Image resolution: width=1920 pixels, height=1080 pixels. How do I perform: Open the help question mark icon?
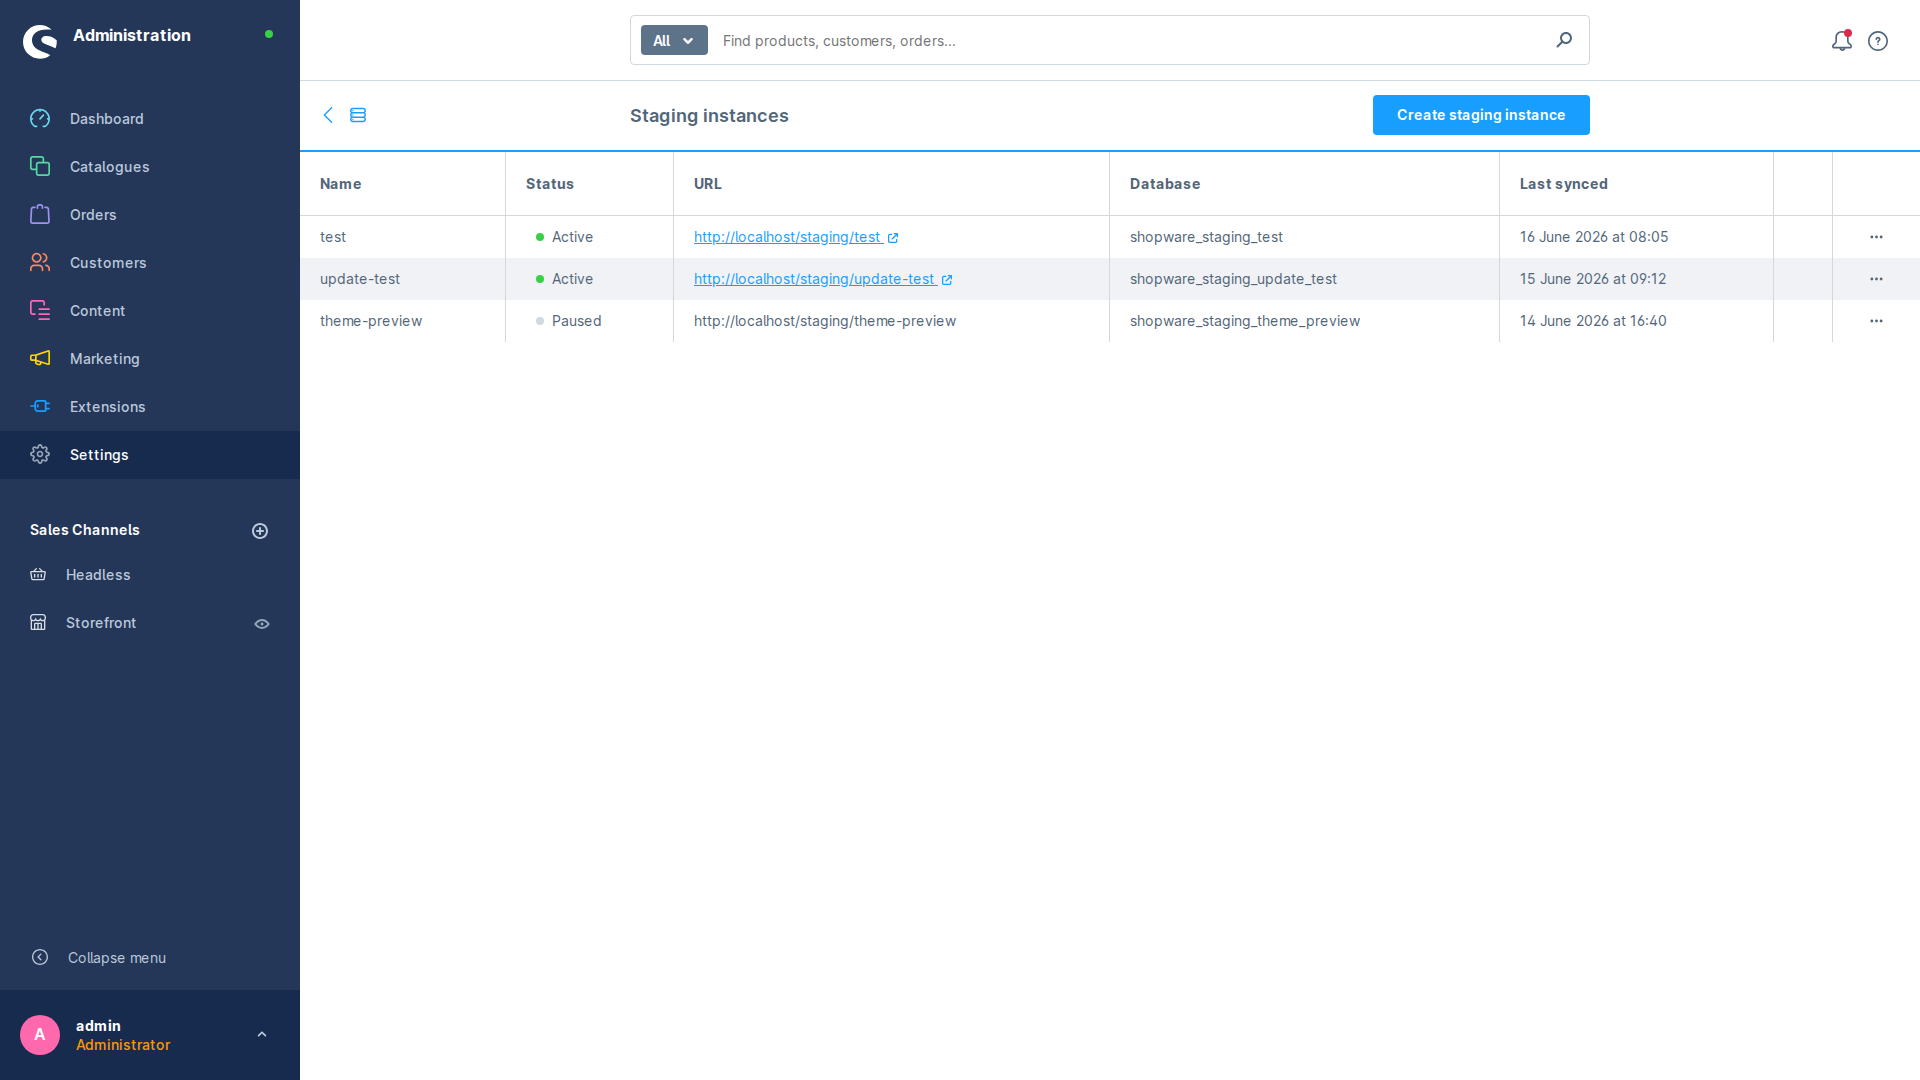tap(1878, 41)
